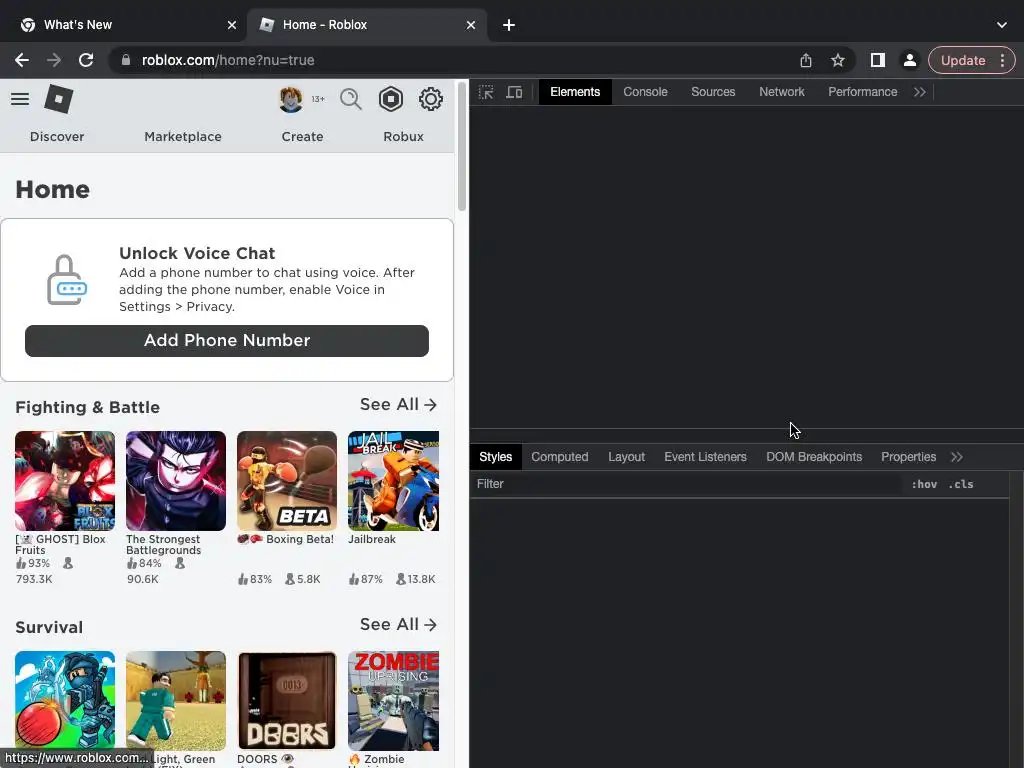Open Chrome three-dot menu
The image size is (1024, 768).
click(x=1002, y=60)
